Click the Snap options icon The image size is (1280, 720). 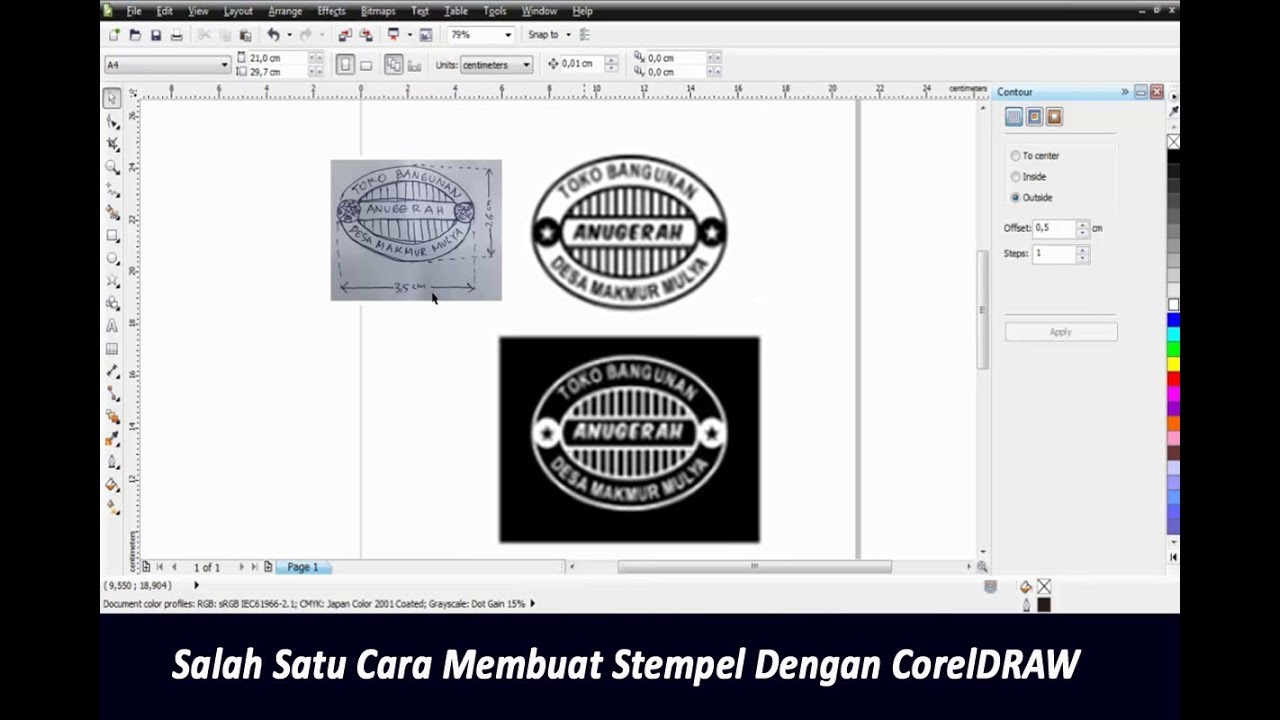coord(585,35)
